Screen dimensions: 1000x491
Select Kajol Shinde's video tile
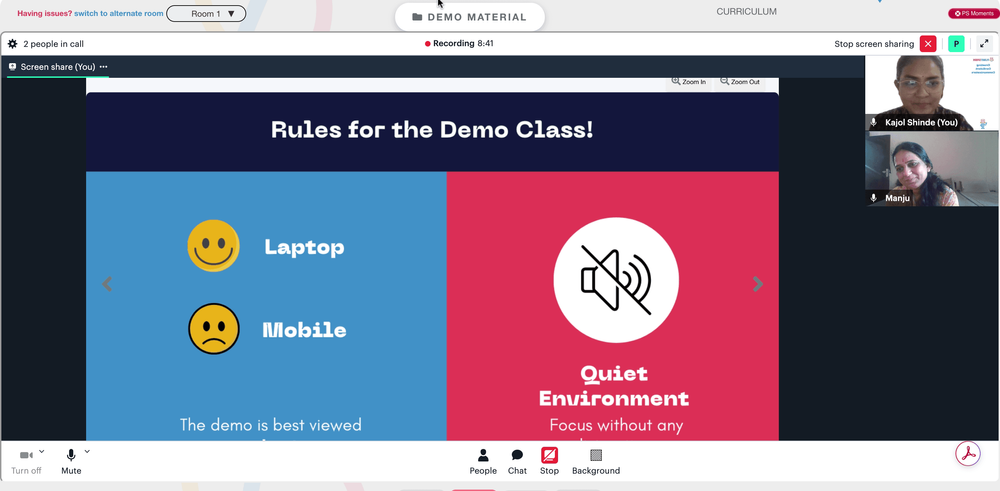[932, 92]
